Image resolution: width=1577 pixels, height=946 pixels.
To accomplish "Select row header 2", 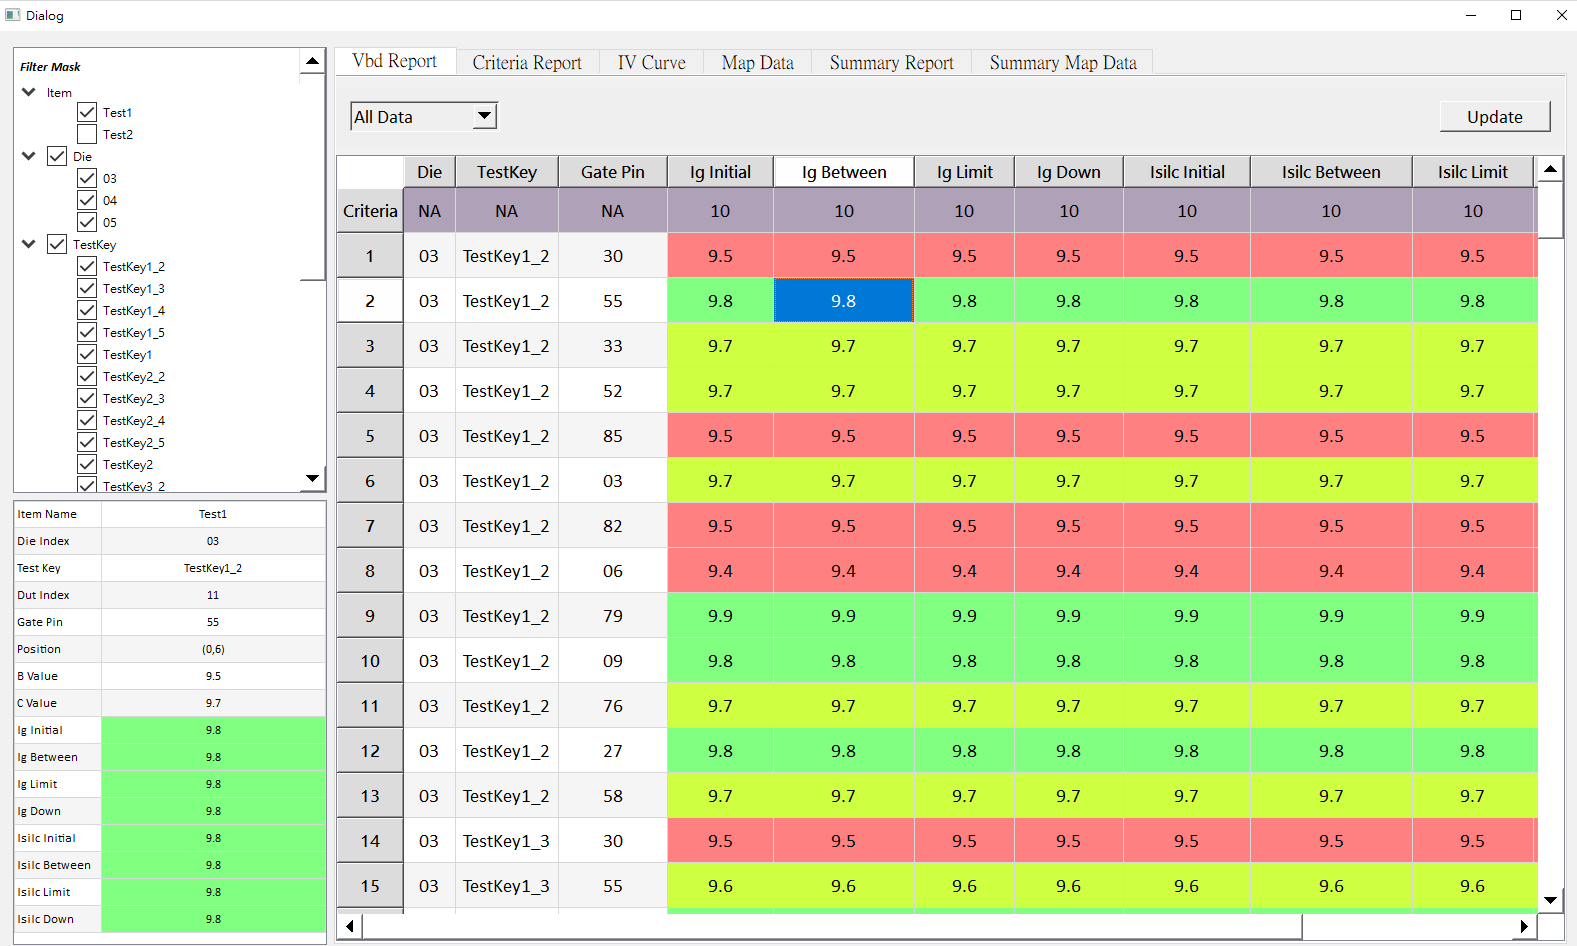I will click(x=370, y=301).
